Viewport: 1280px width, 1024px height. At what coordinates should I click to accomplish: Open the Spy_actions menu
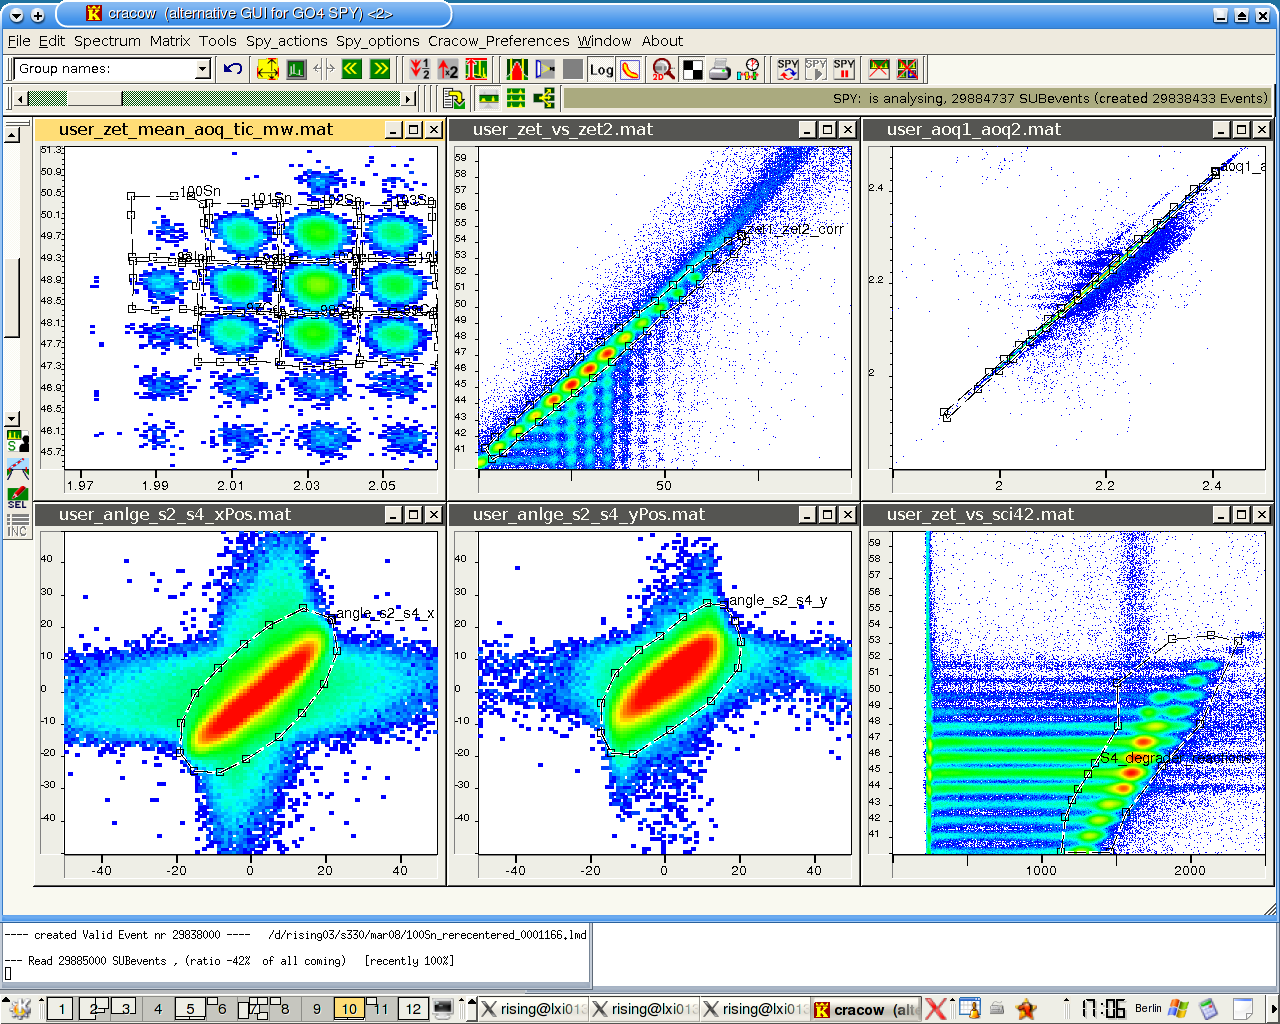point(287,41)
